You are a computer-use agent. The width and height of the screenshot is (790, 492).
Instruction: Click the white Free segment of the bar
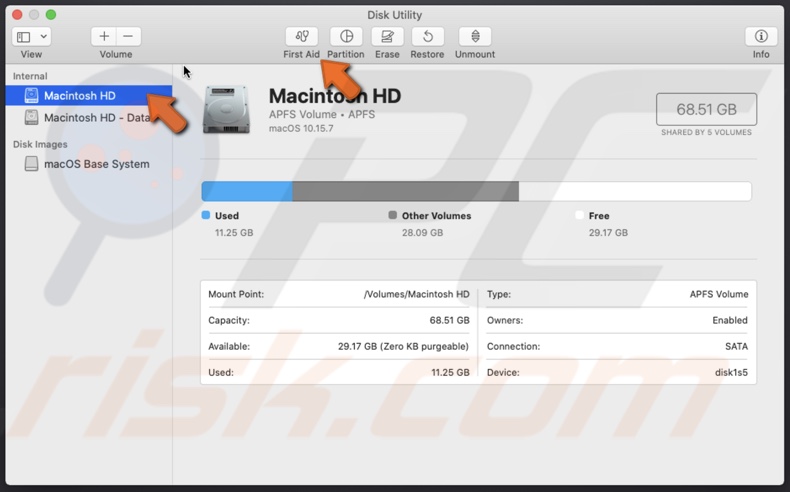point(635,191)
